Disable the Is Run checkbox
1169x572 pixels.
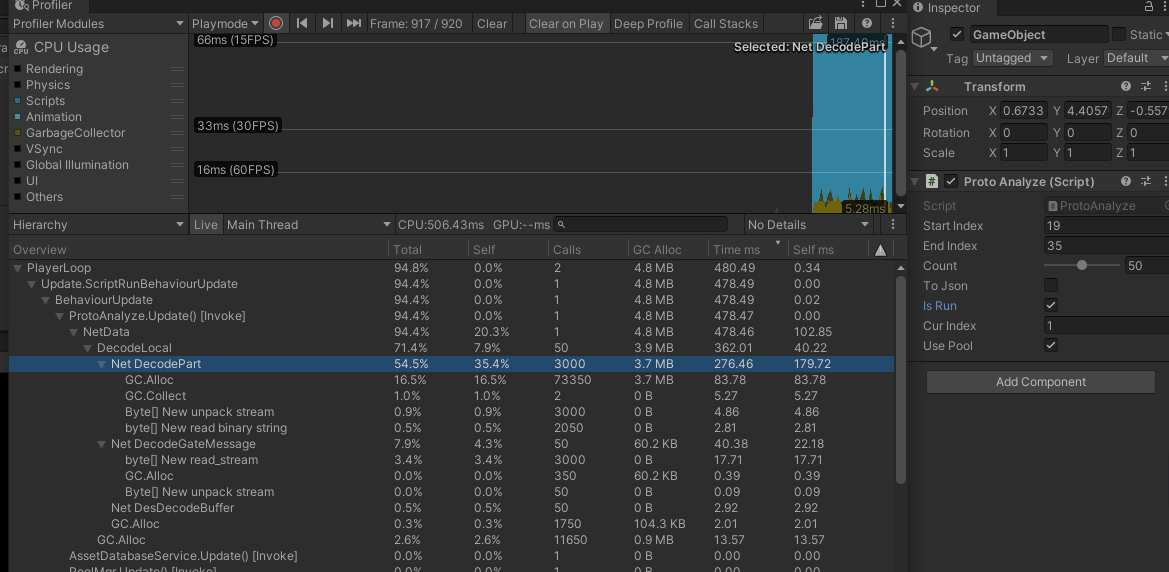(1051, 306)
